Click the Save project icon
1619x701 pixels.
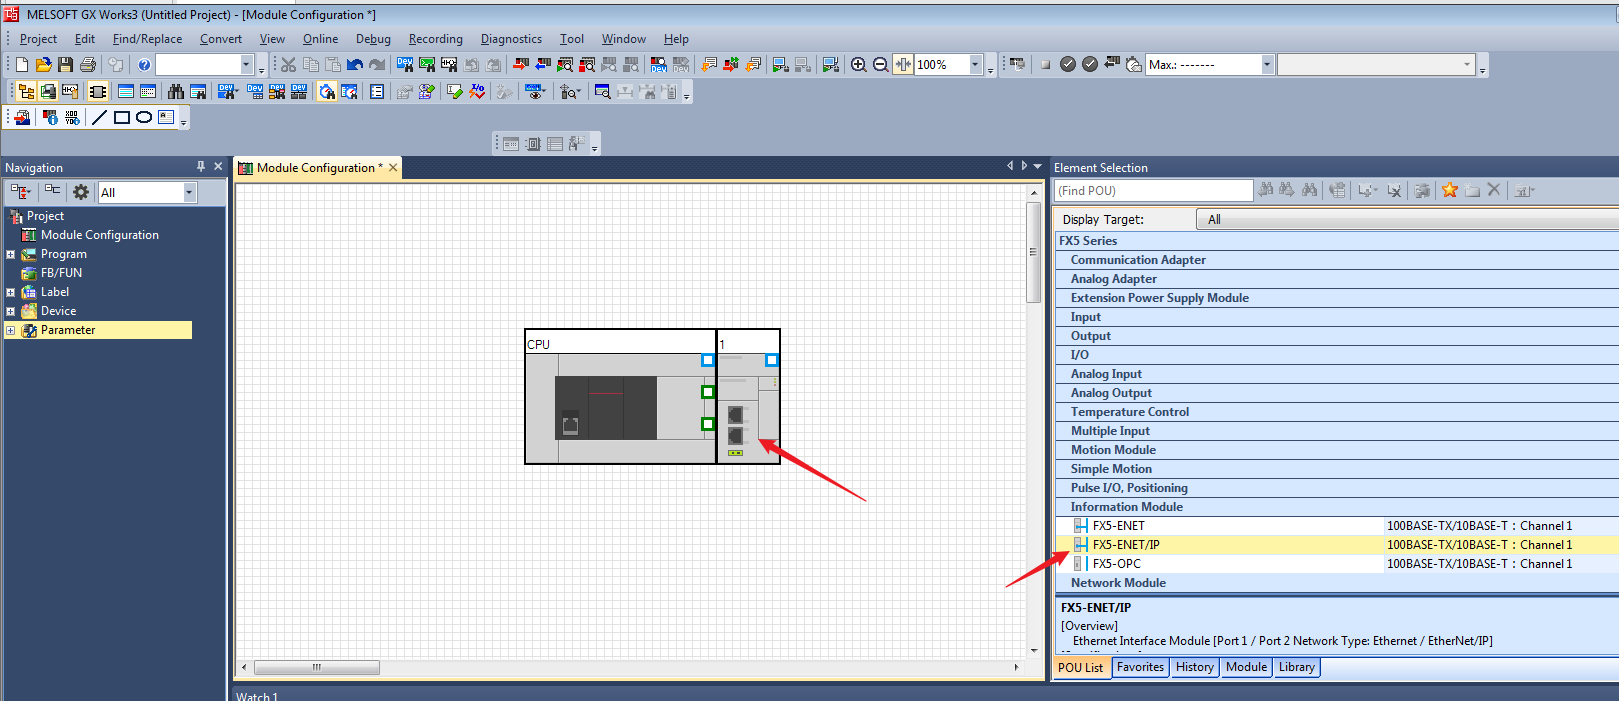65,64
